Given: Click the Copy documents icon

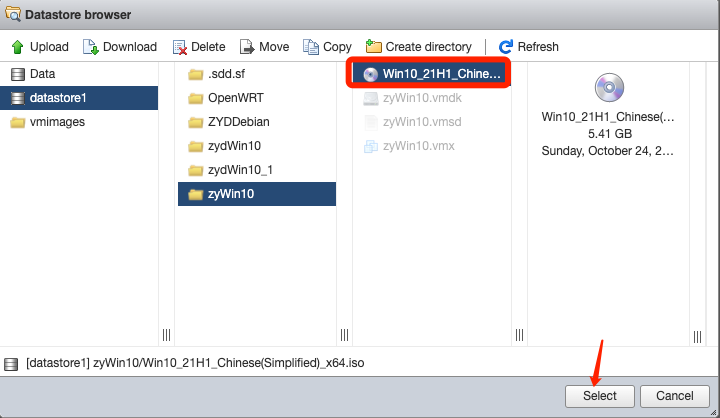Looking at the screenshot, I should click(x=311, y=47).
